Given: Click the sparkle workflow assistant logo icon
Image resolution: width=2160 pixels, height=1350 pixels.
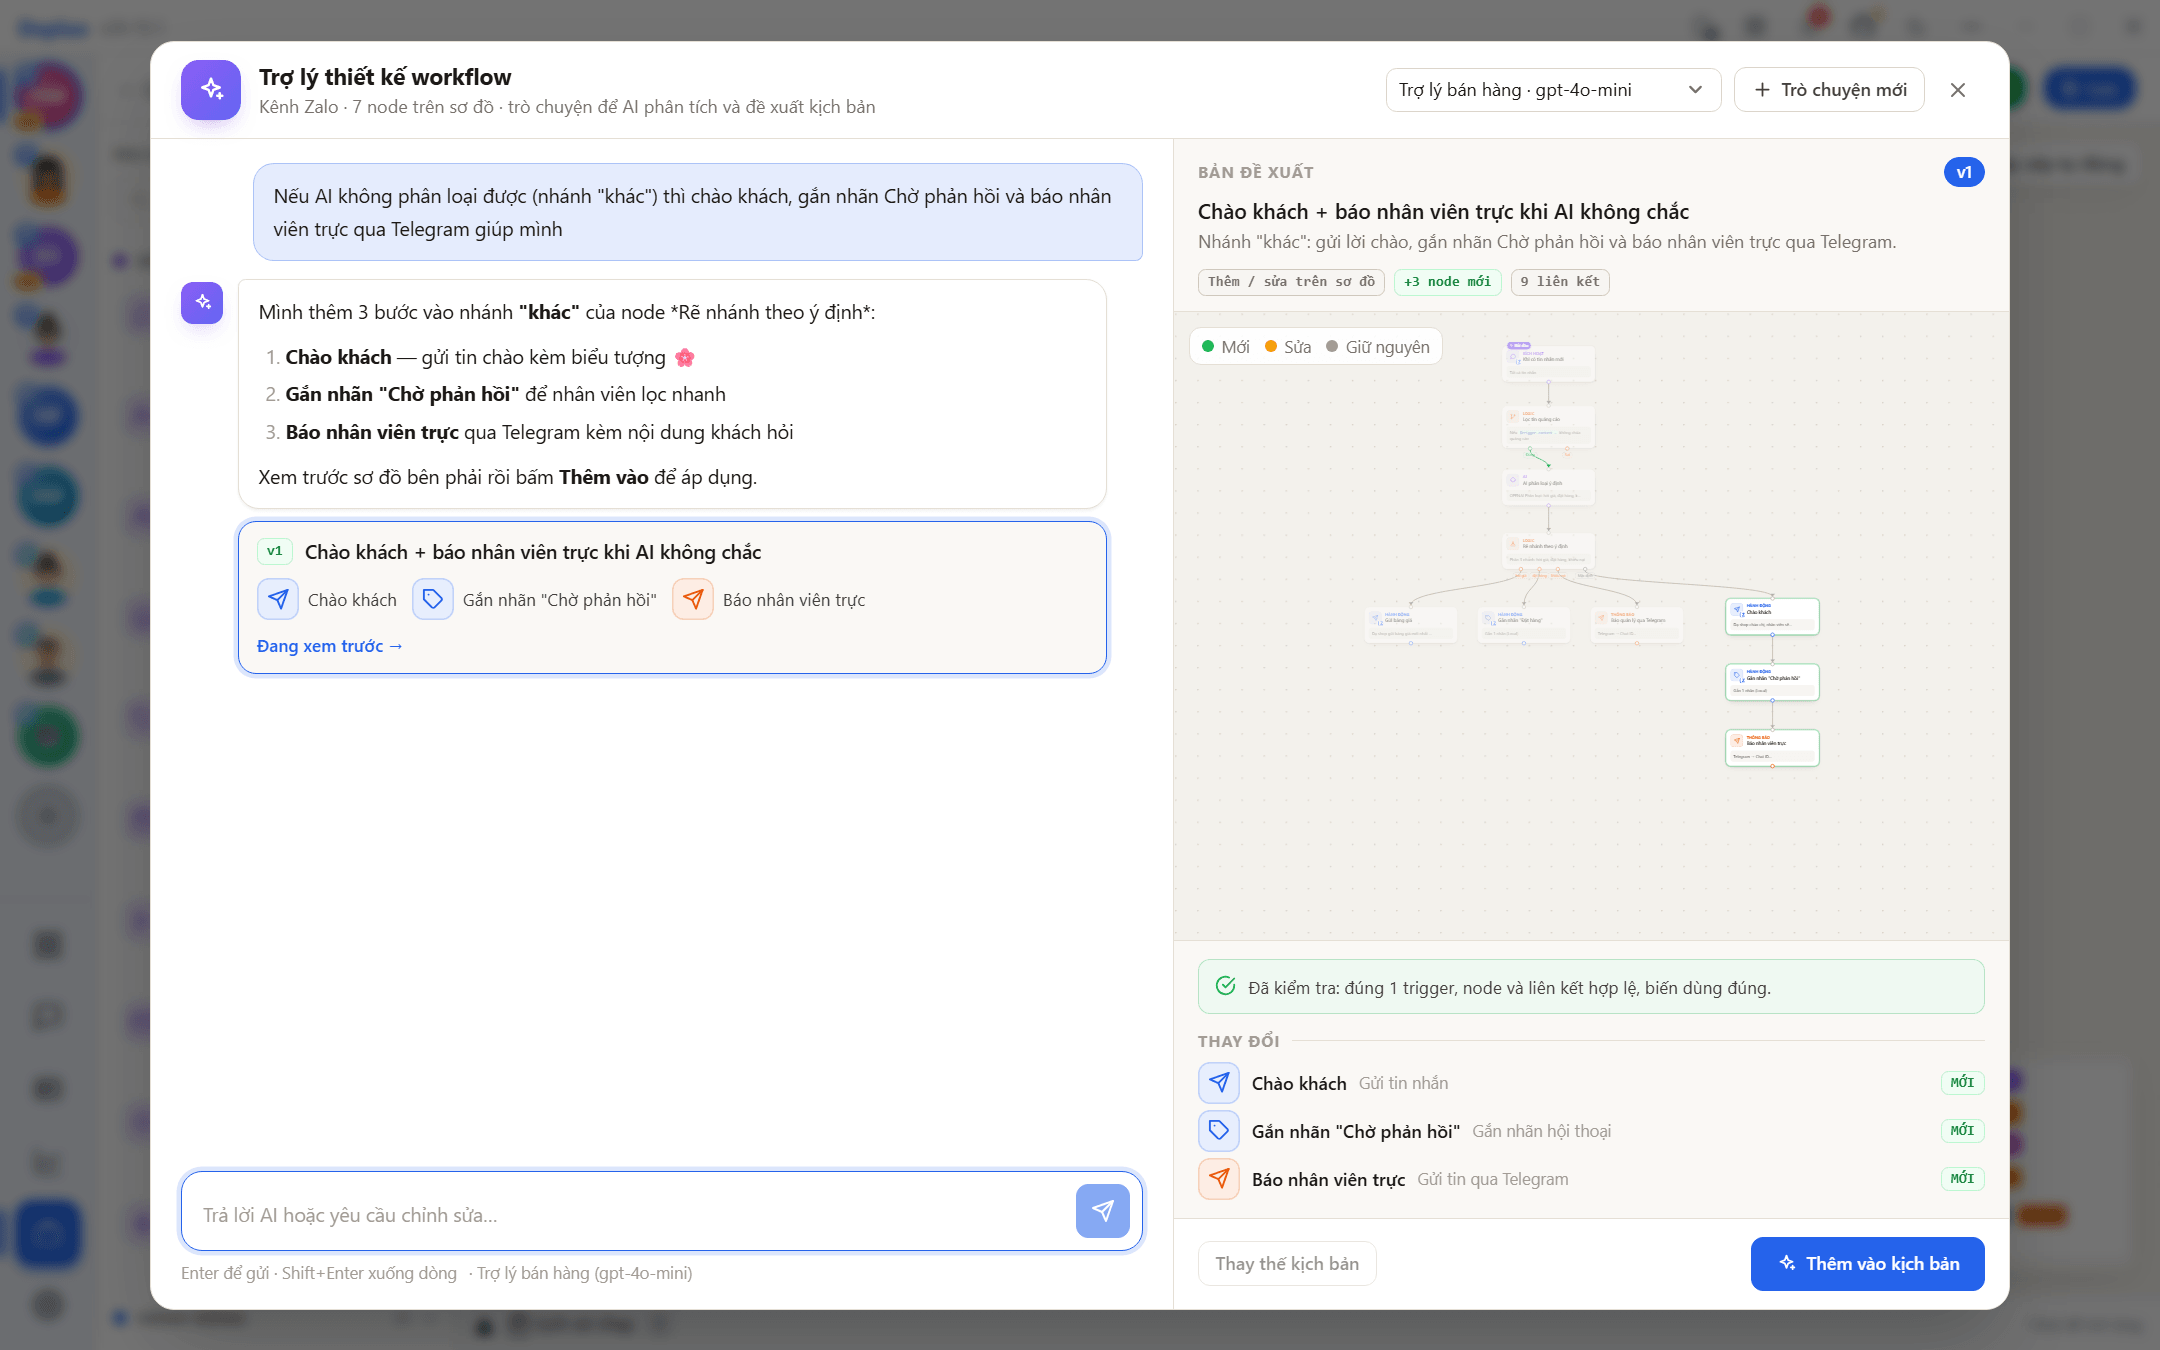Looking at the screenshot, I should coord(211,90).
